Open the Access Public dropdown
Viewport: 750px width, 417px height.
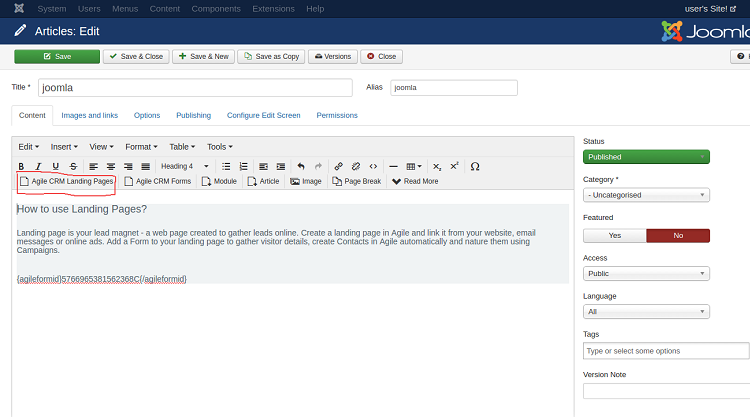tap(646, 274)
